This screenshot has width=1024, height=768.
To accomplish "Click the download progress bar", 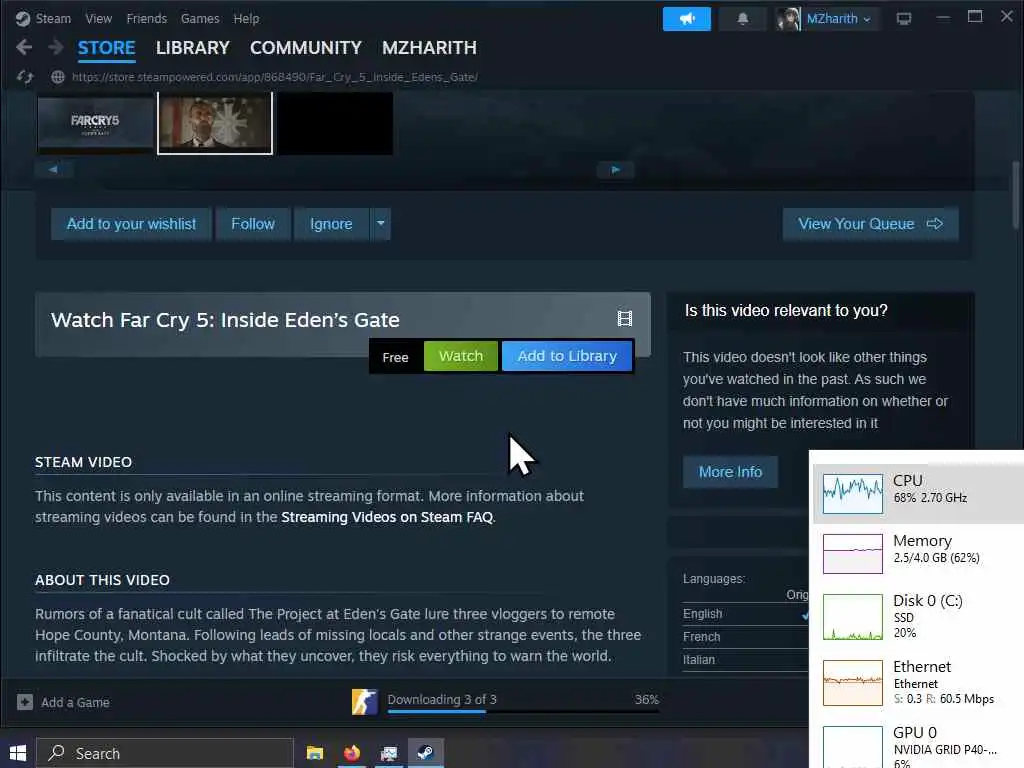I will [523, 711].
